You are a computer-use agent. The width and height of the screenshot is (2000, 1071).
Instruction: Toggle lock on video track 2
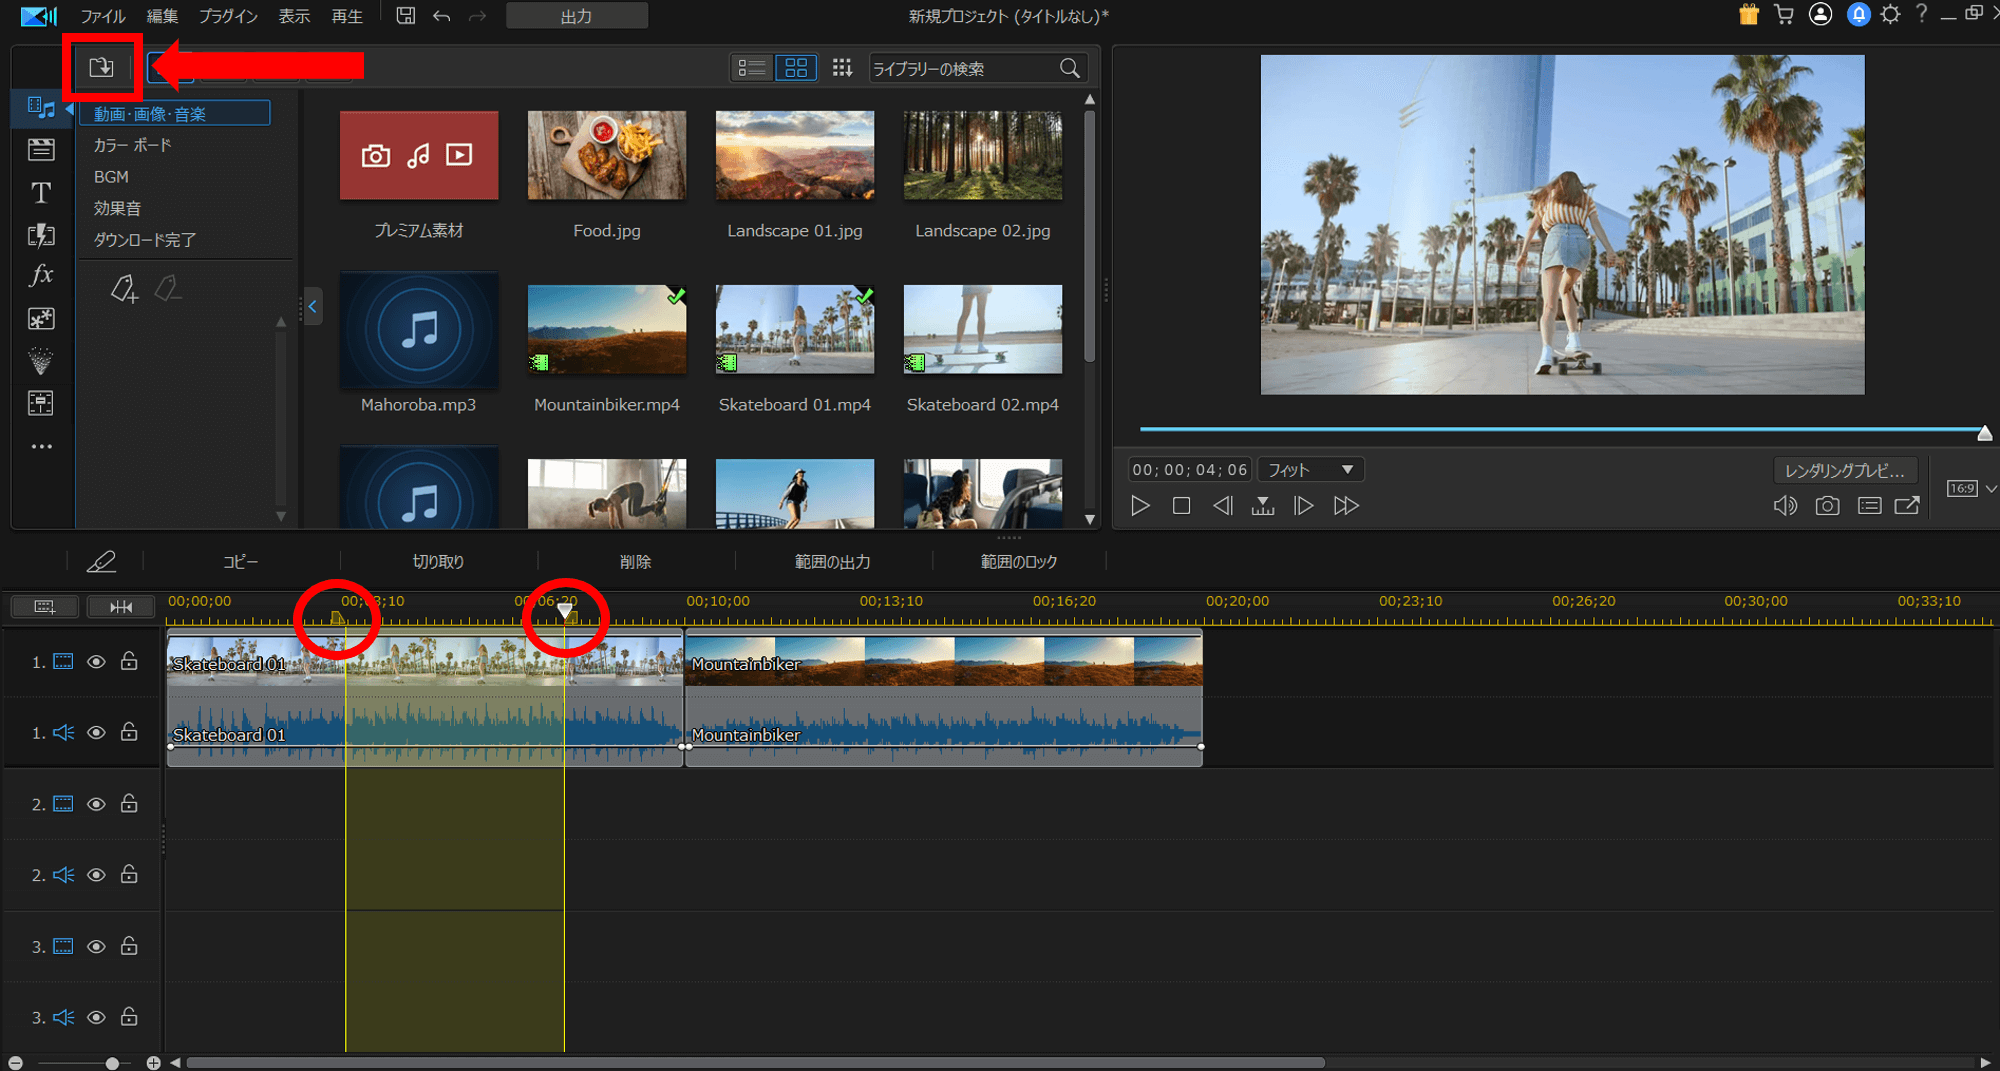pos(129,803)
